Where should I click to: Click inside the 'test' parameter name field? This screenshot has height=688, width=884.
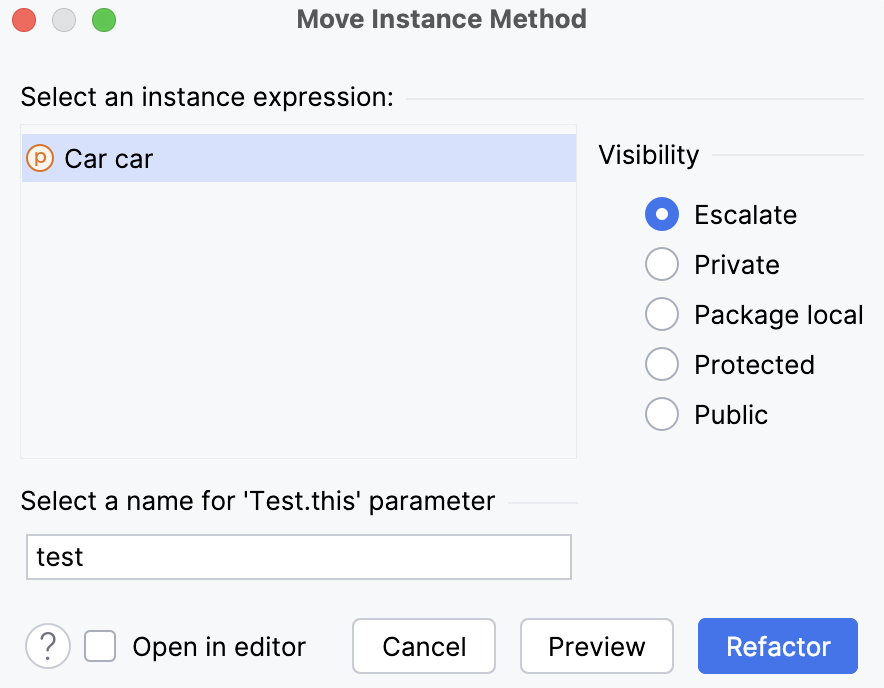coord(298,557)
